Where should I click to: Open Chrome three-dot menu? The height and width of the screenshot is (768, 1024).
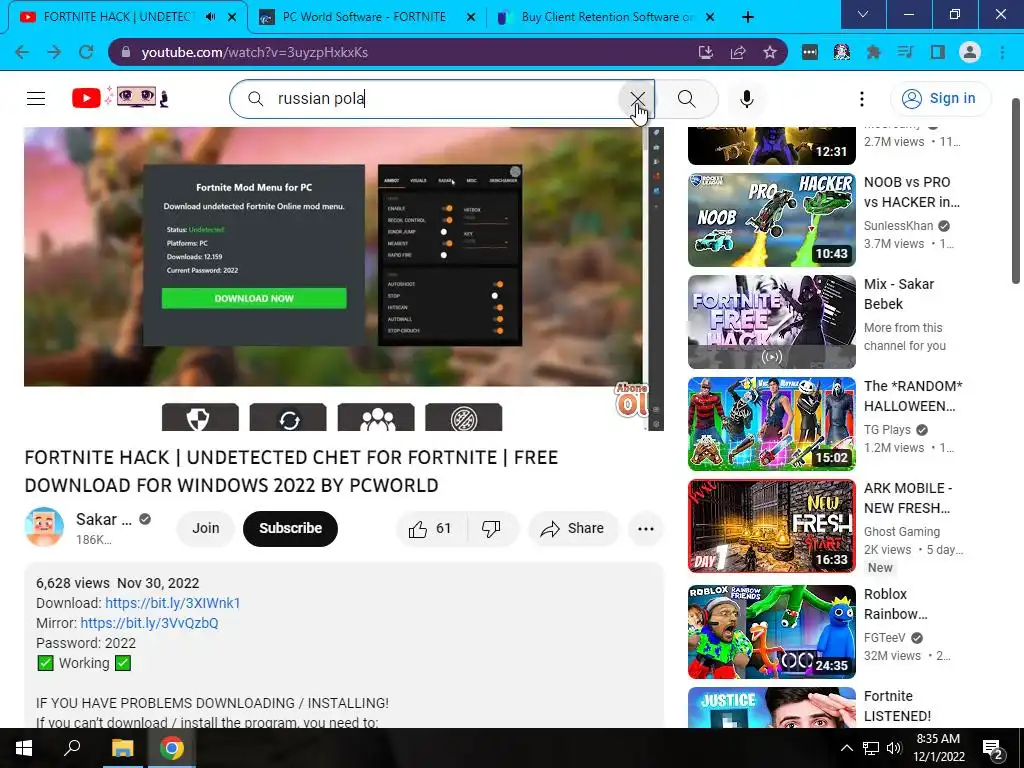tap(1002, 52)
